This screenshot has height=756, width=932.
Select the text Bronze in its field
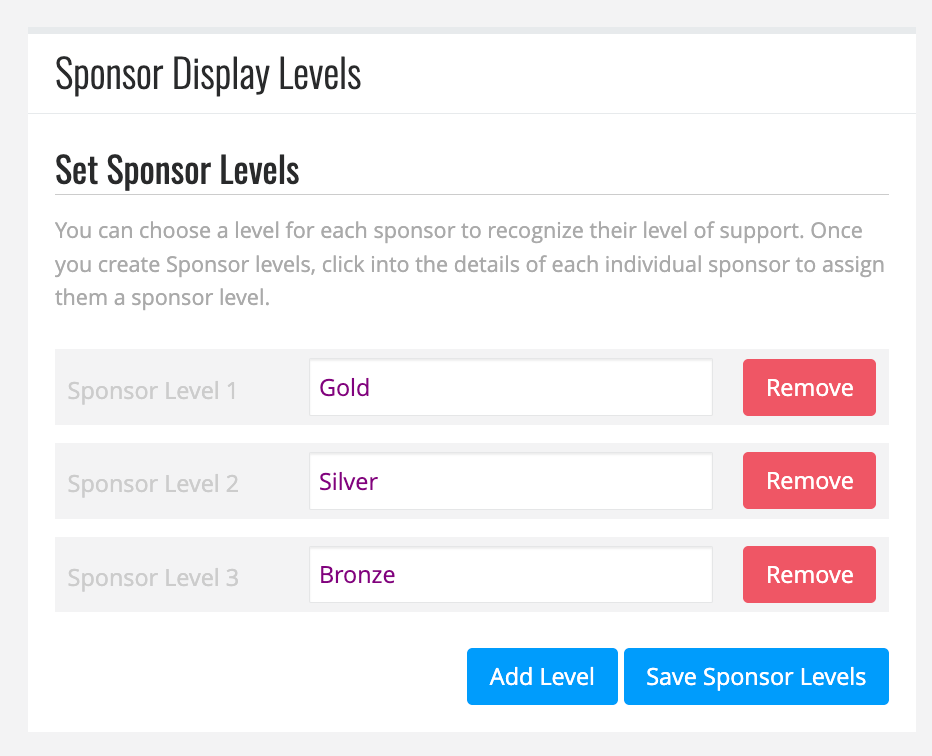pos(357,575)
